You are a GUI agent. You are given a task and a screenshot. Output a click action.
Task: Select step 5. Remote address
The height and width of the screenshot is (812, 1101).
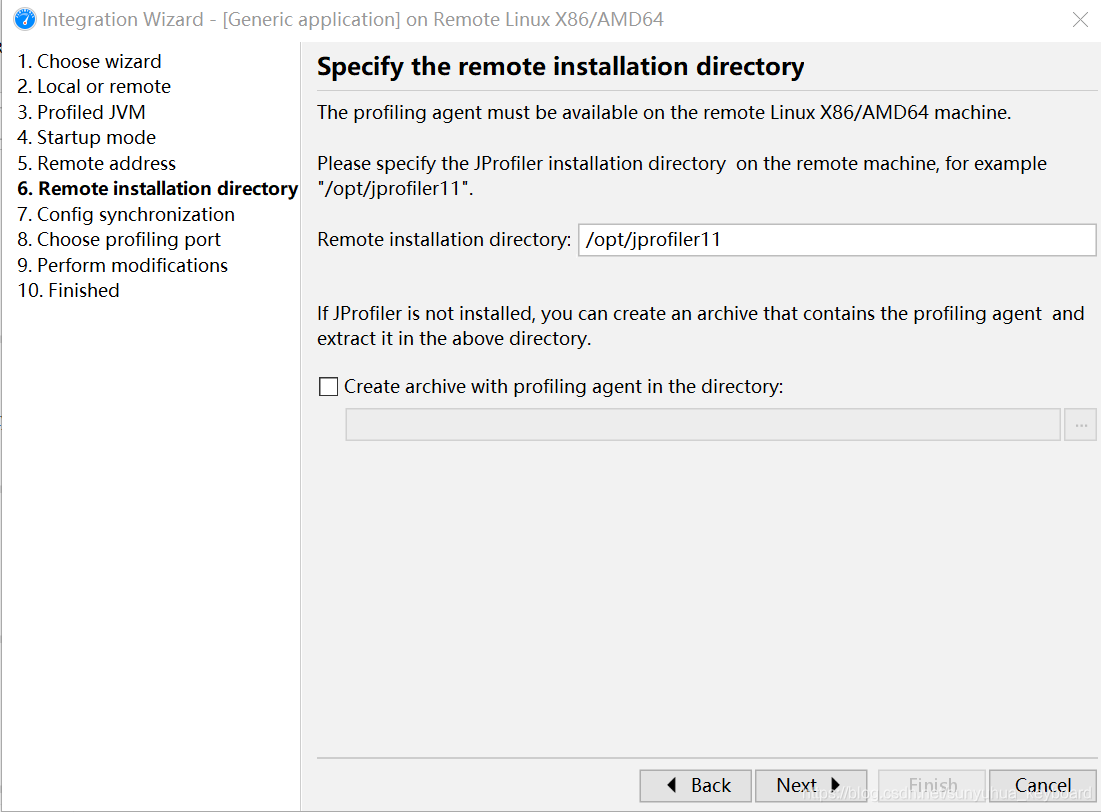coord(96,164)
